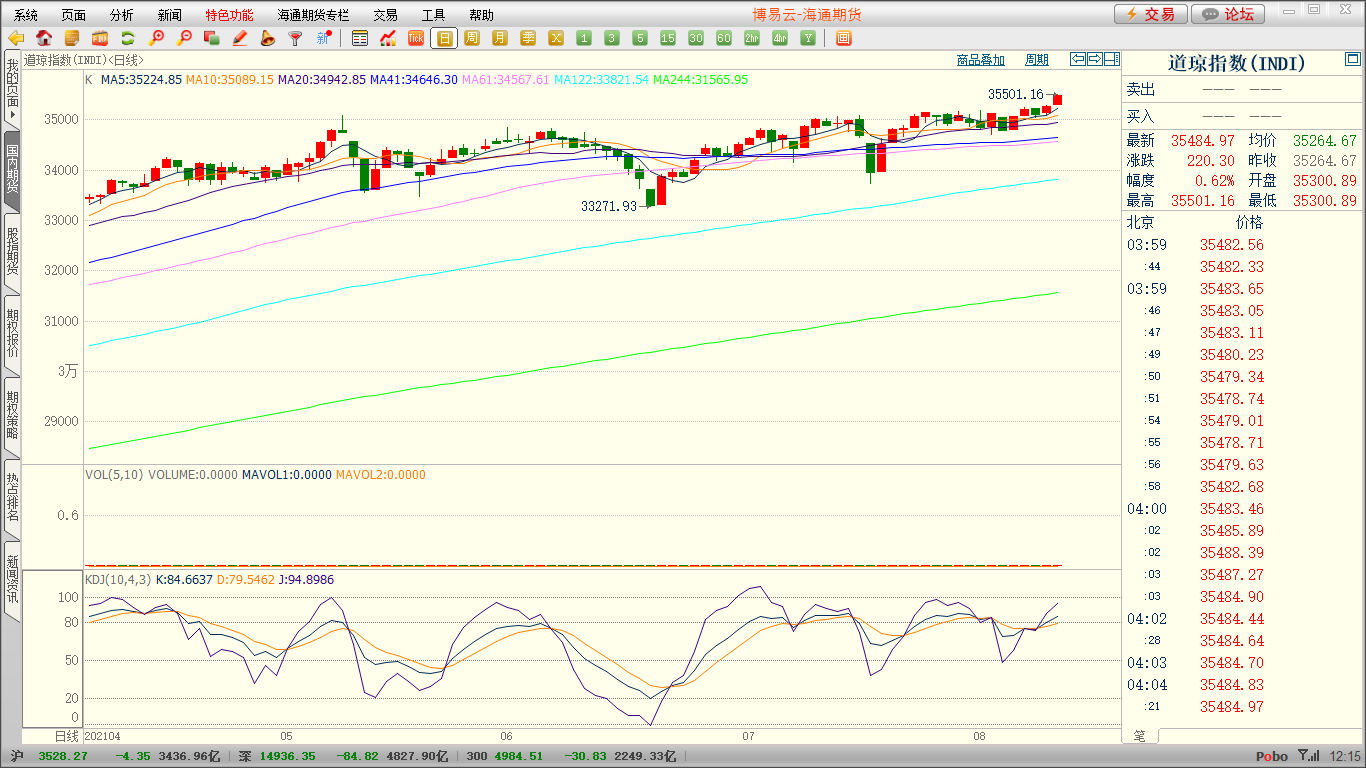Open the 特色功能 menu
Image resolution: width=1366 pixels, height=768 pixels.
point(229,15)
